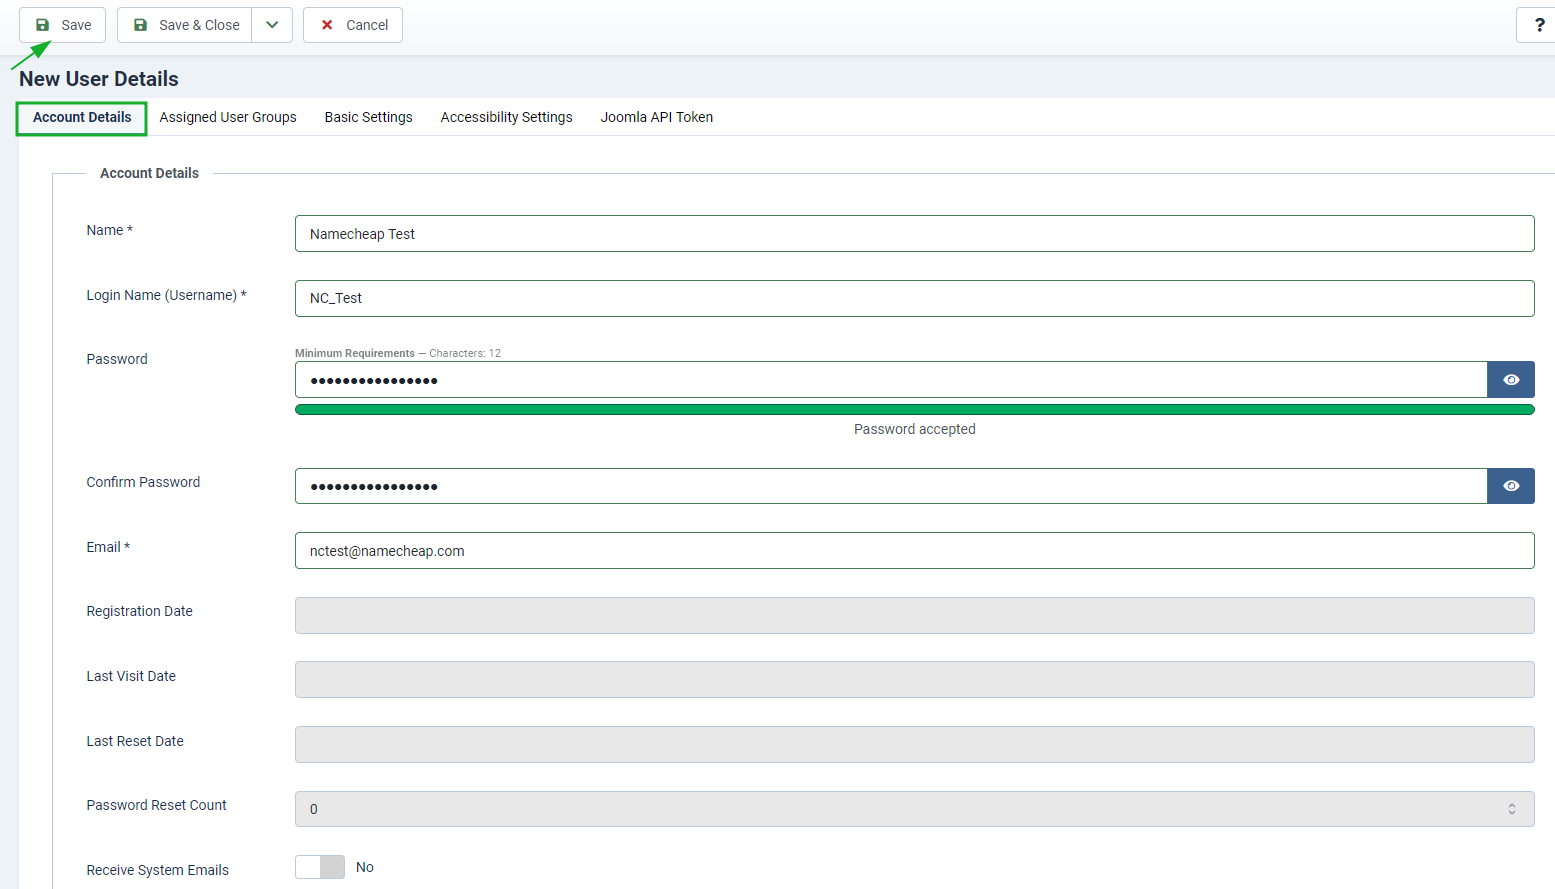Focus the Login Name username field

point(914,298)
